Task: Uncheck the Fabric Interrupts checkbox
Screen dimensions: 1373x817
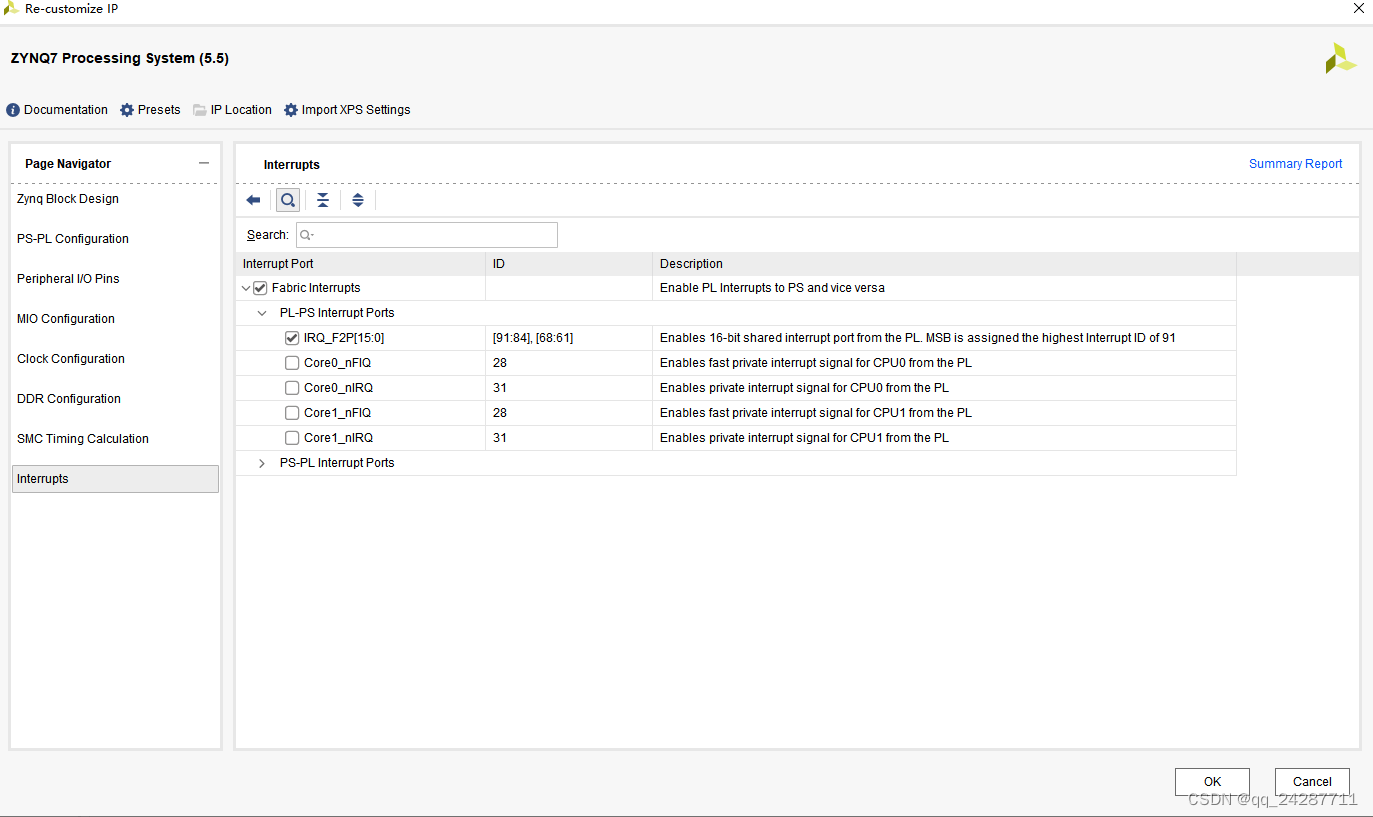Action: click(x=261, y=288)
